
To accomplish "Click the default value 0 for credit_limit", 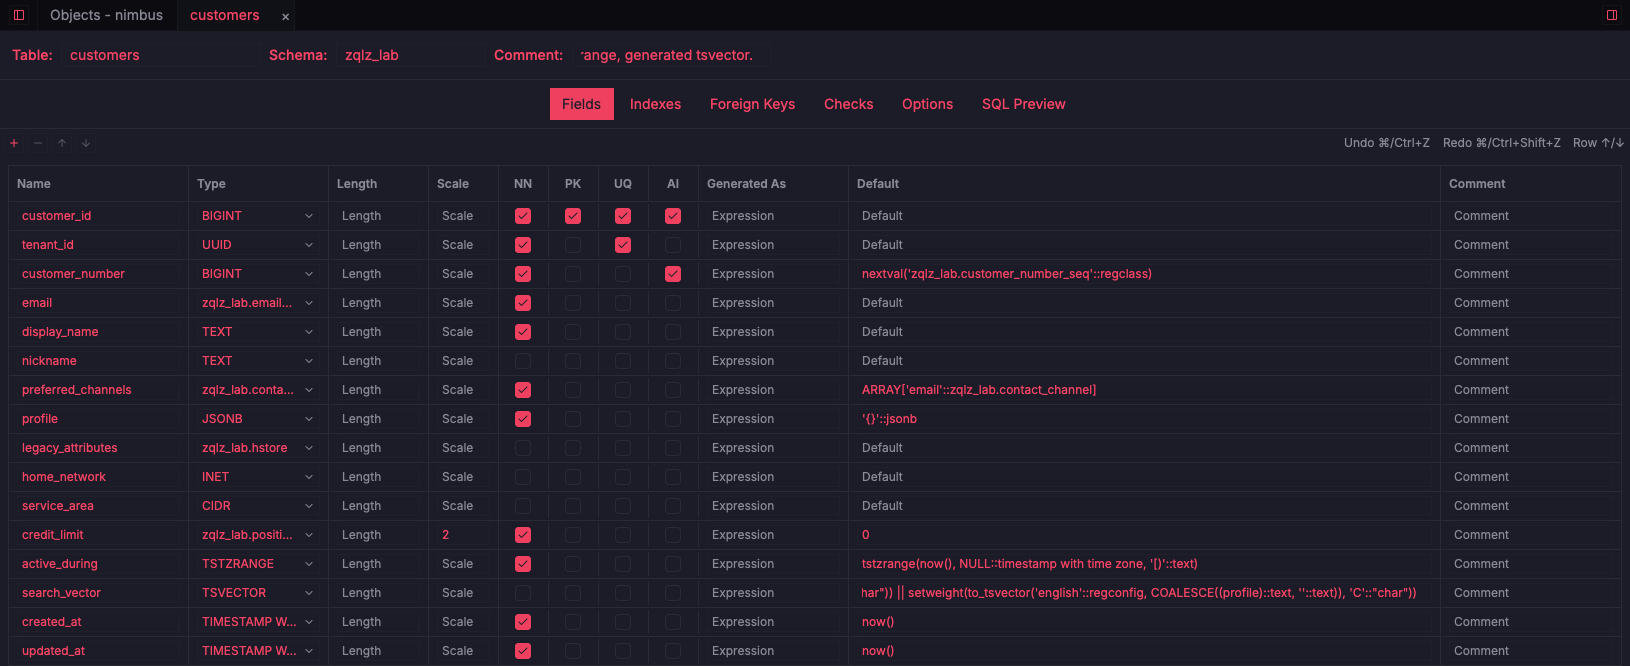I will [x=1144, y=535].
